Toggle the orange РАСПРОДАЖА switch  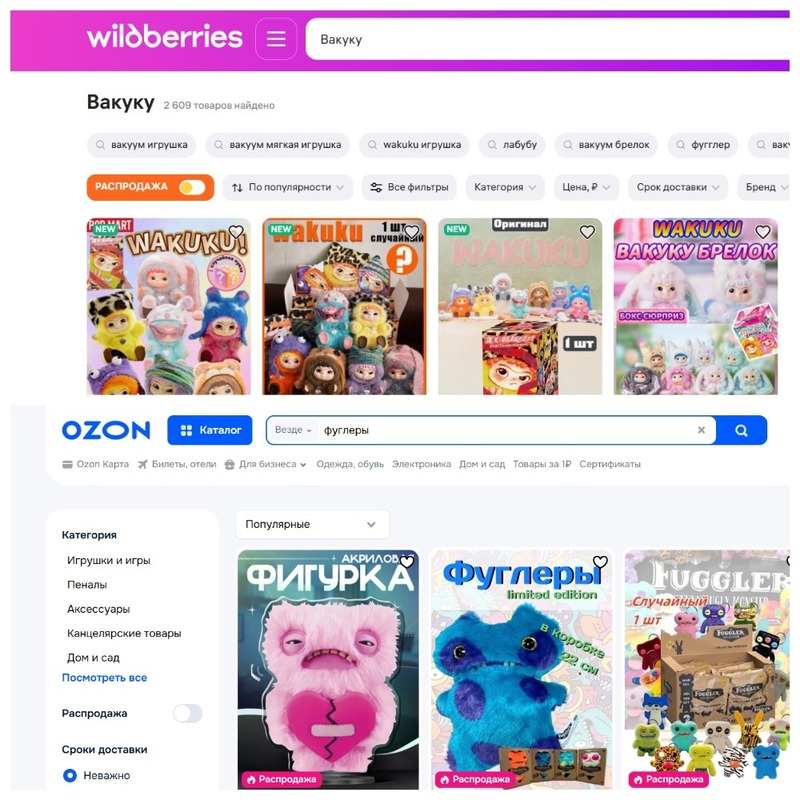tap(192, 187)
